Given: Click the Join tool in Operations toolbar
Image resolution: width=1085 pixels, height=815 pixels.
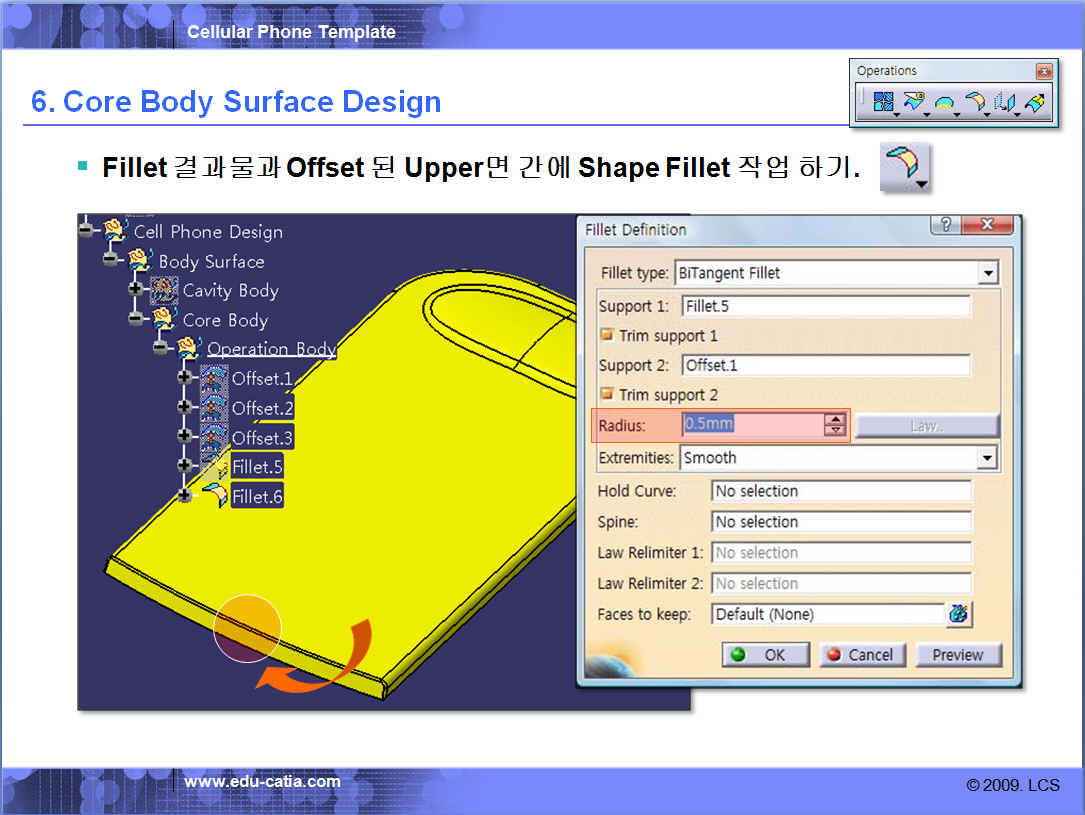Looking at the screenshot, I should pyautogui.click(x=883, y=102).
